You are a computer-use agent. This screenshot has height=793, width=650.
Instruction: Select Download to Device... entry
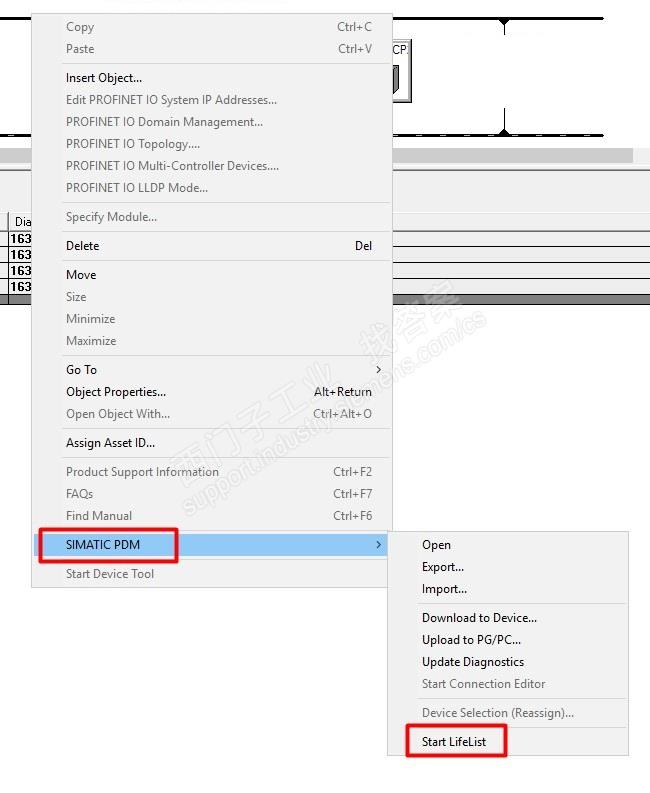[x=508, y=618]
